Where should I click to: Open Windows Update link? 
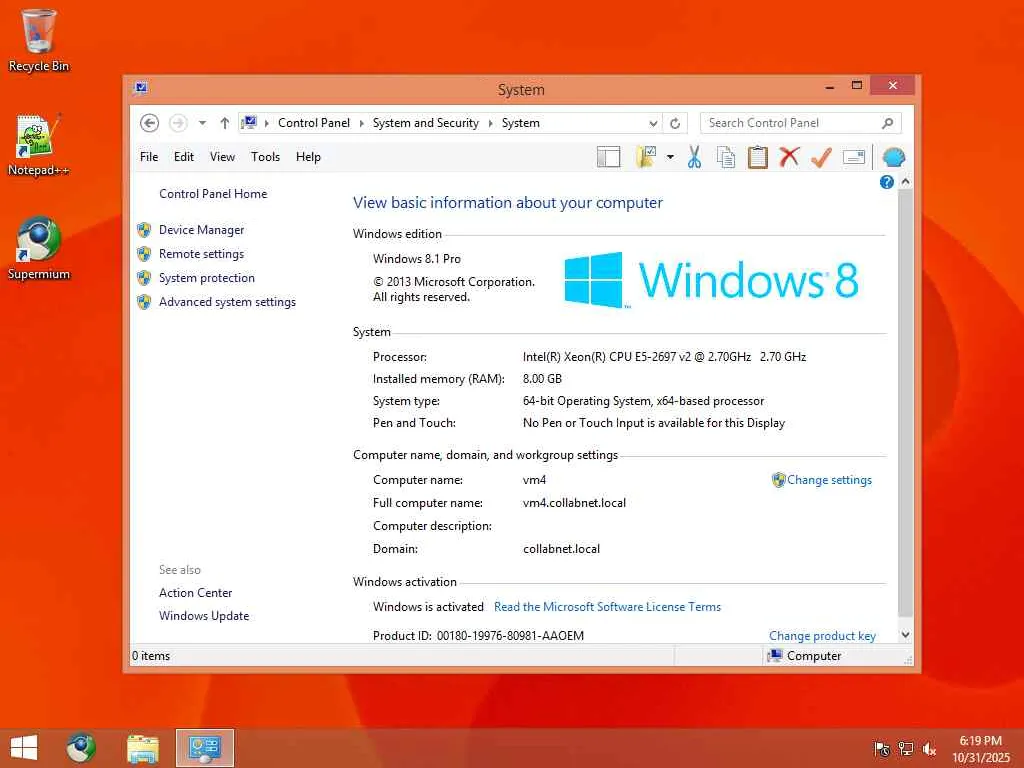pyautogui.click(x=204, y=616)
